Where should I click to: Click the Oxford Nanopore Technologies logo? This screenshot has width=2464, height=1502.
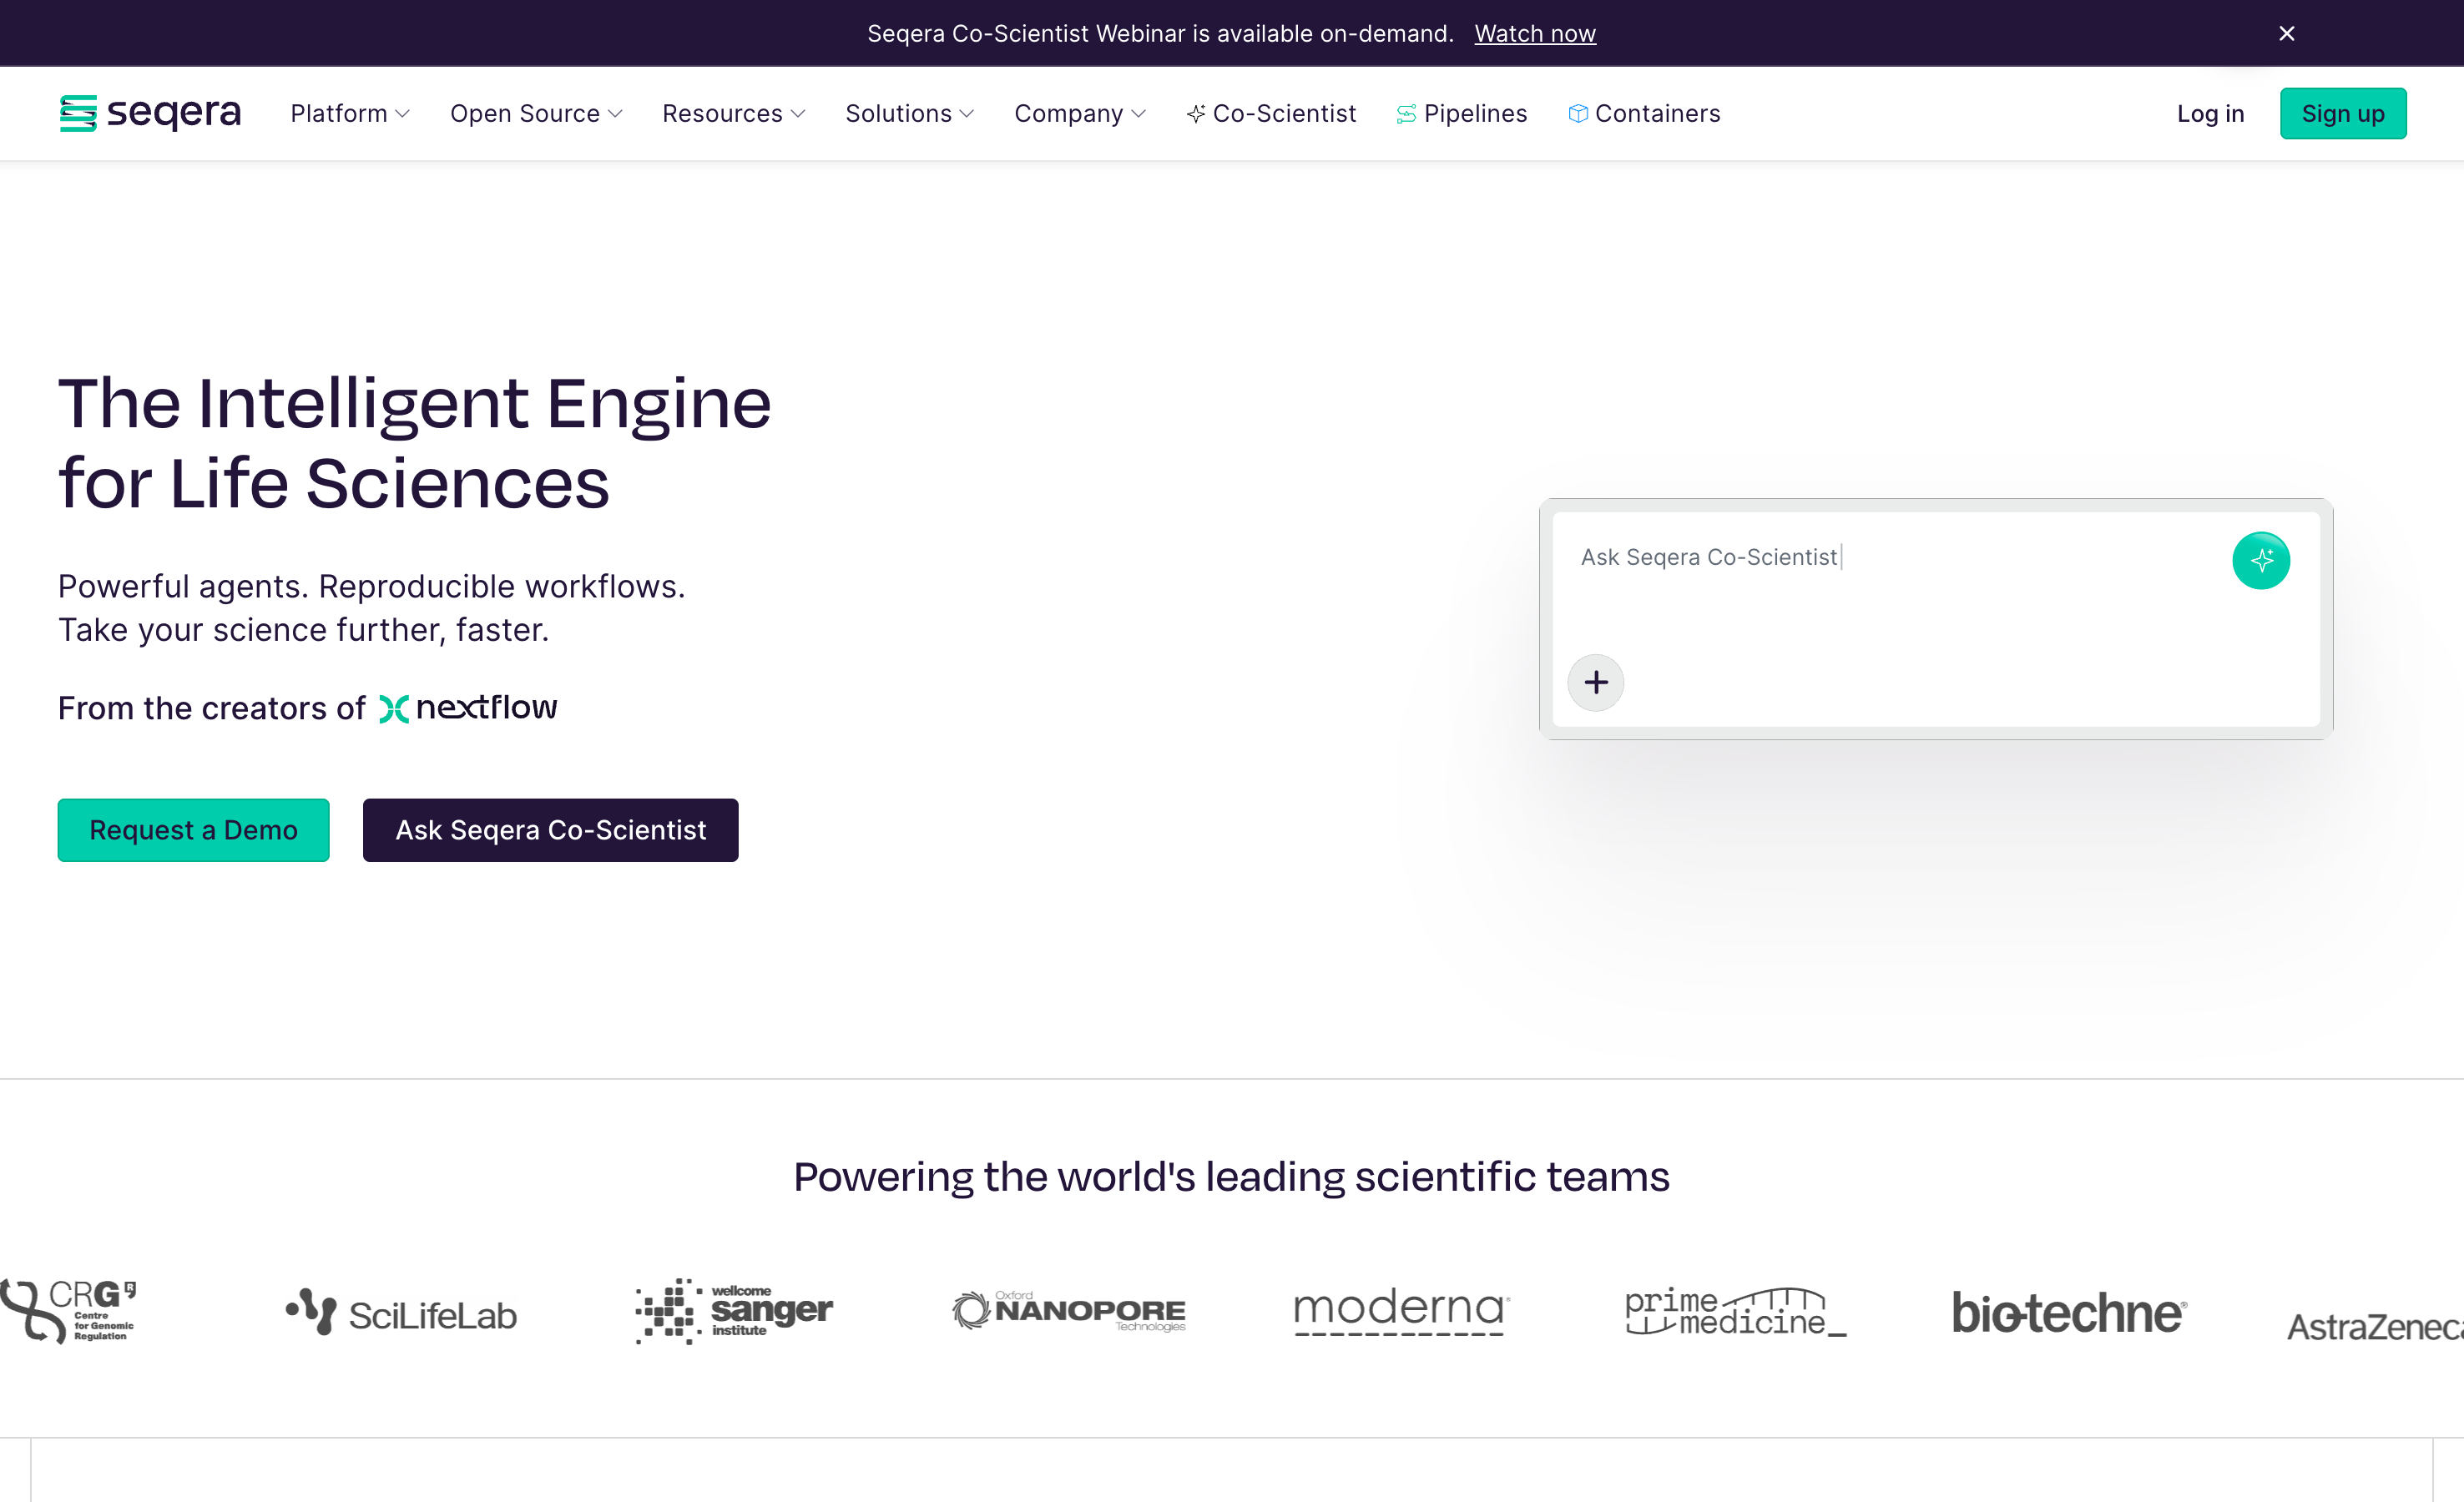coord(1068,1310)
